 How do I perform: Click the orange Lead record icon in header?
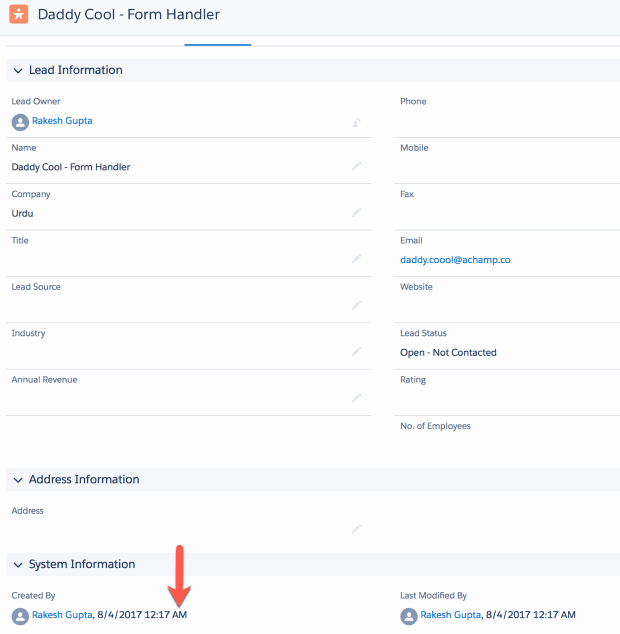[18, 15]
